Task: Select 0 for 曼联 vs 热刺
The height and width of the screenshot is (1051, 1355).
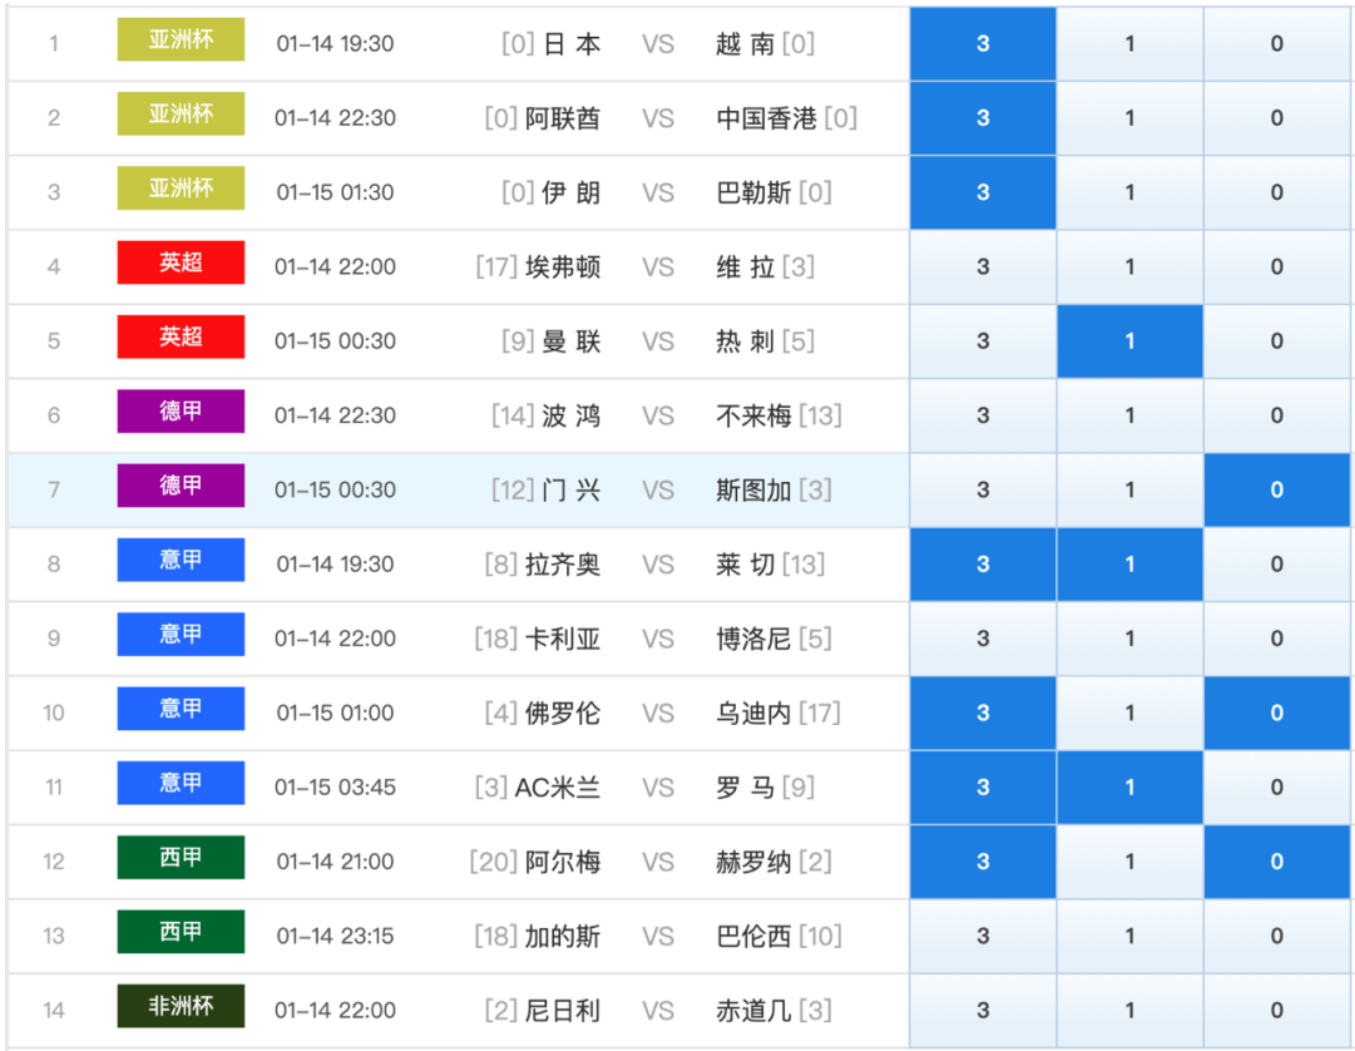Action: (1277, 341)
